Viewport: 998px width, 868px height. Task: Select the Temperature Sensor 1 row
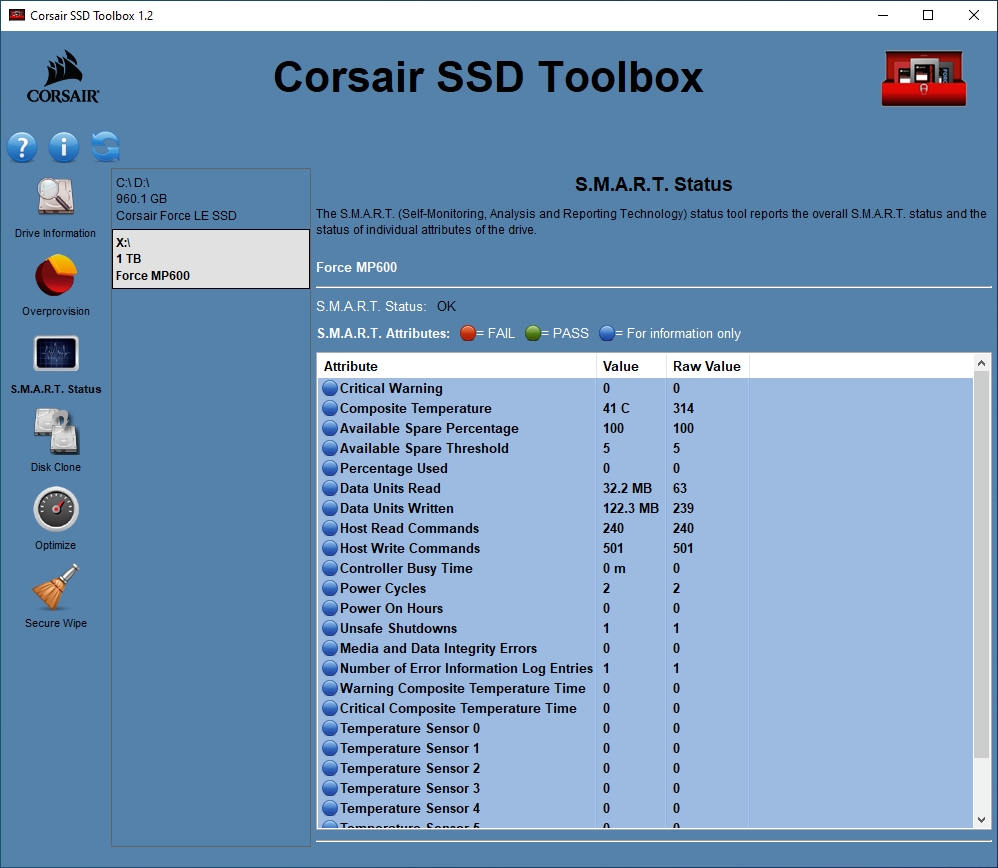point(645,748)
